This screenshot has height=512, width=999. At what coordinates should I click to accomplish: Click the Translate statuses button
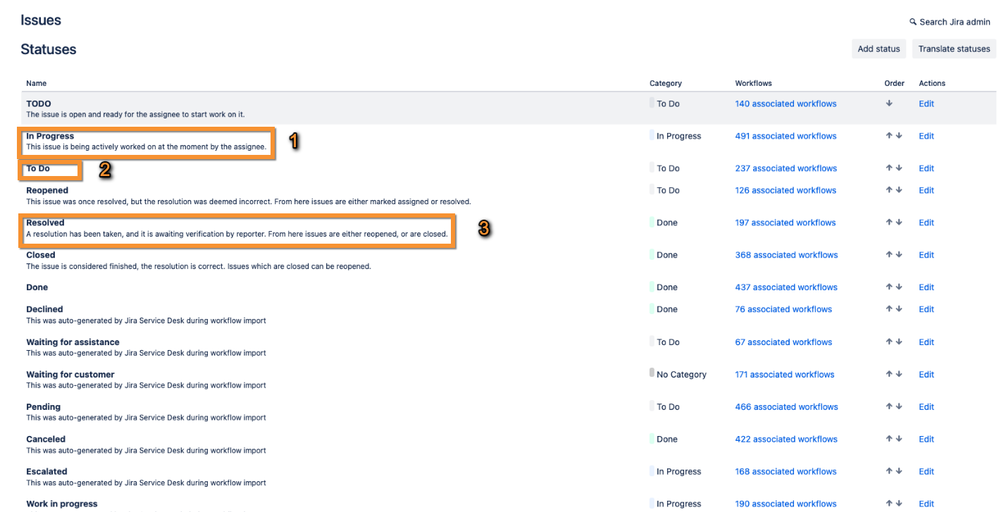(x=954, y=48)
